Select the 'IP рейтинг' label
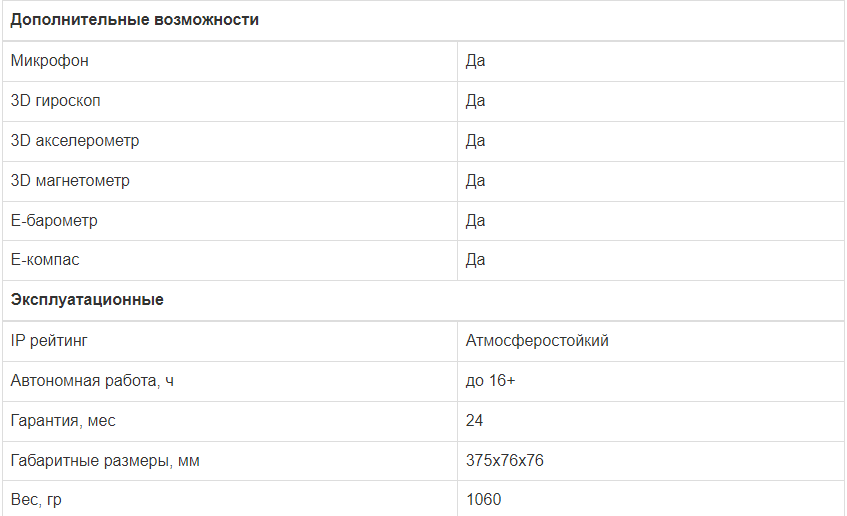Viewport: 847px width, 516px height. click(x=50, y=341)
